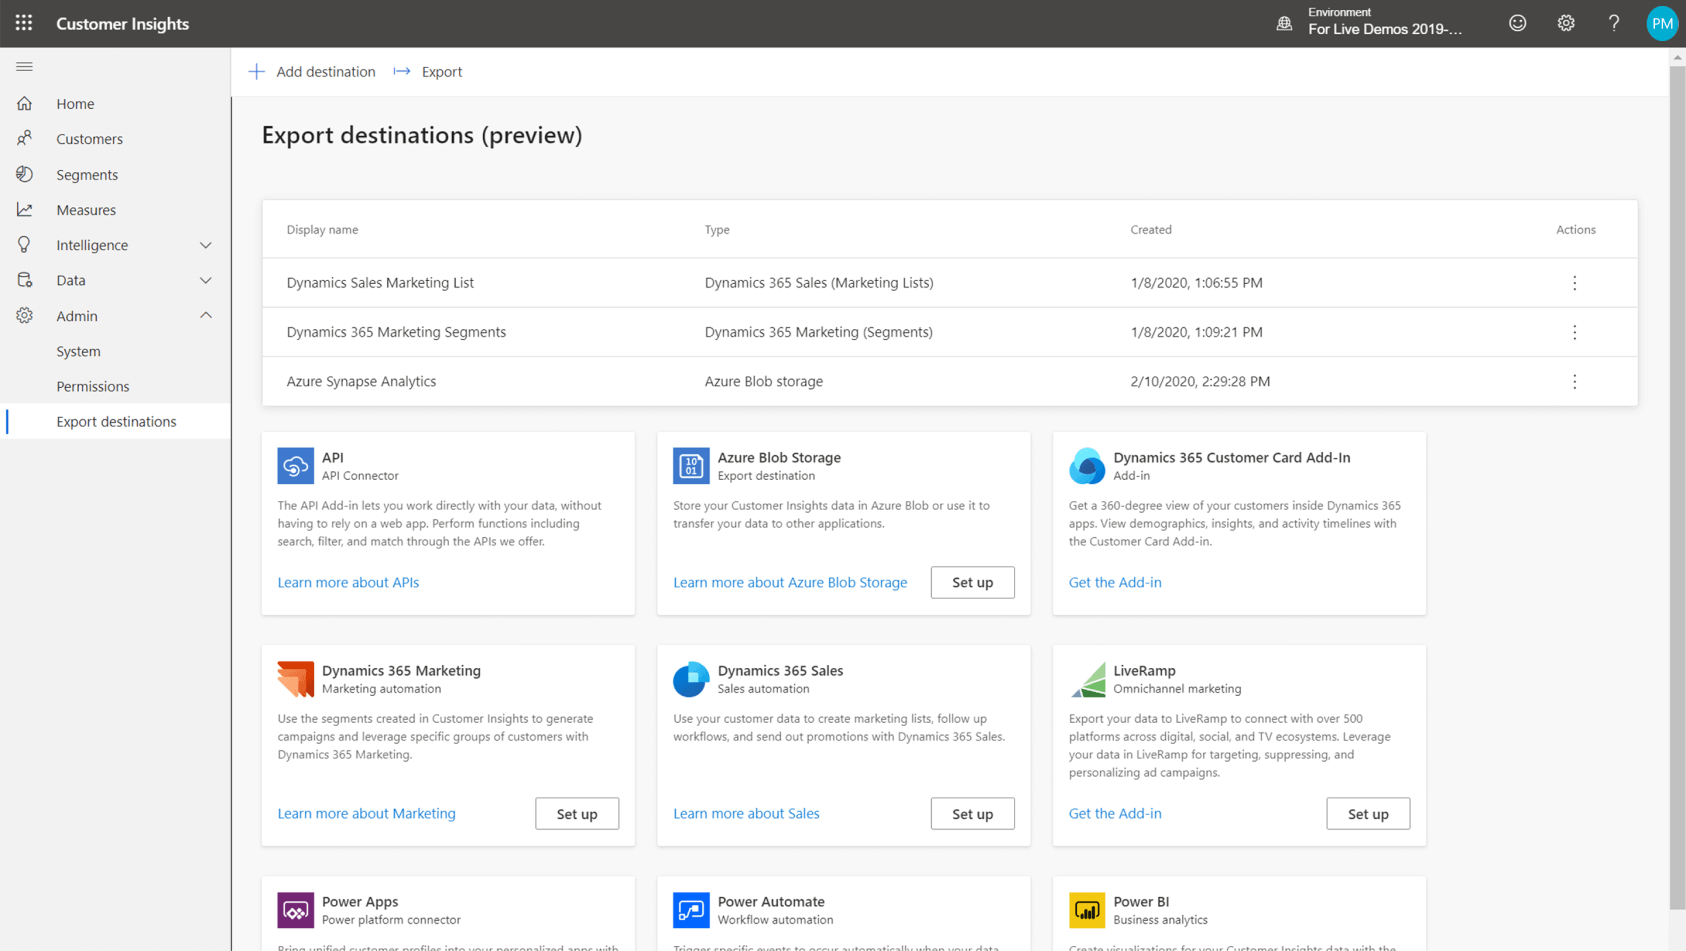Click the hamburger navigation menu icon
The height and width of the screenshot is (951, 1686).
pyautogui.click(x=25, y=67)
